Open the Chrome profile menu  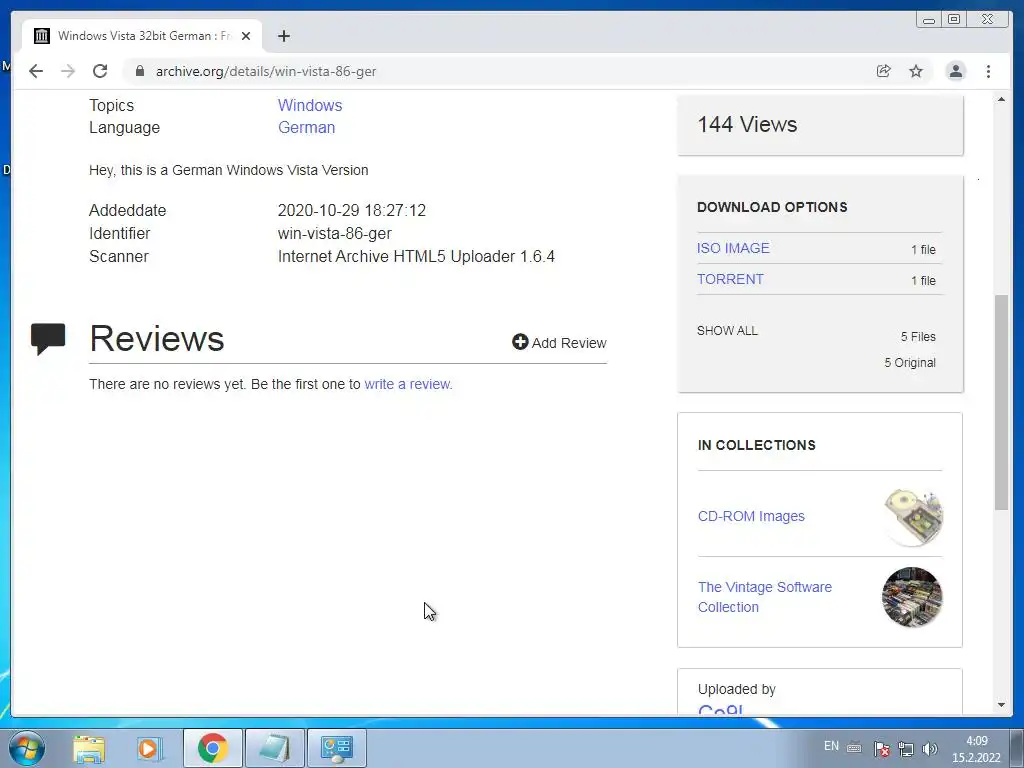point(955,71)
